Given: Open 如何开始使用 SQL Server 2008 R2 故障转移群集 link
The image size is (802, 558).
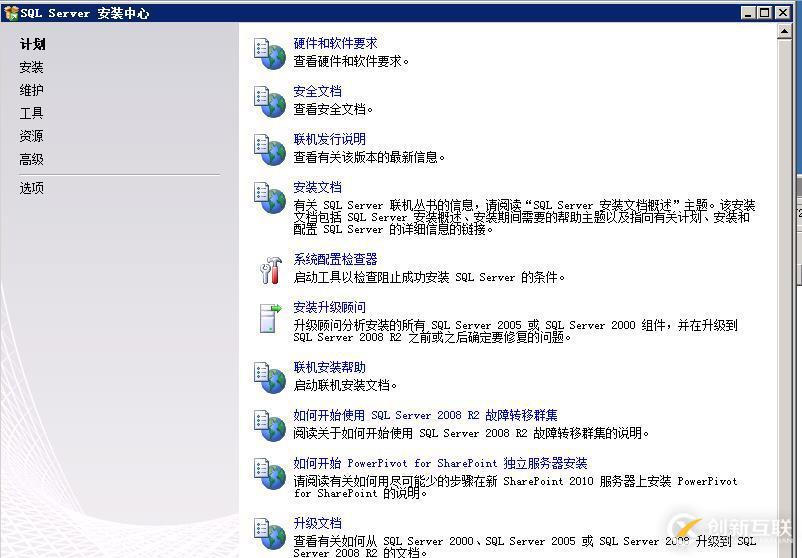Looking at the screenshot, I should click(425, 415).
